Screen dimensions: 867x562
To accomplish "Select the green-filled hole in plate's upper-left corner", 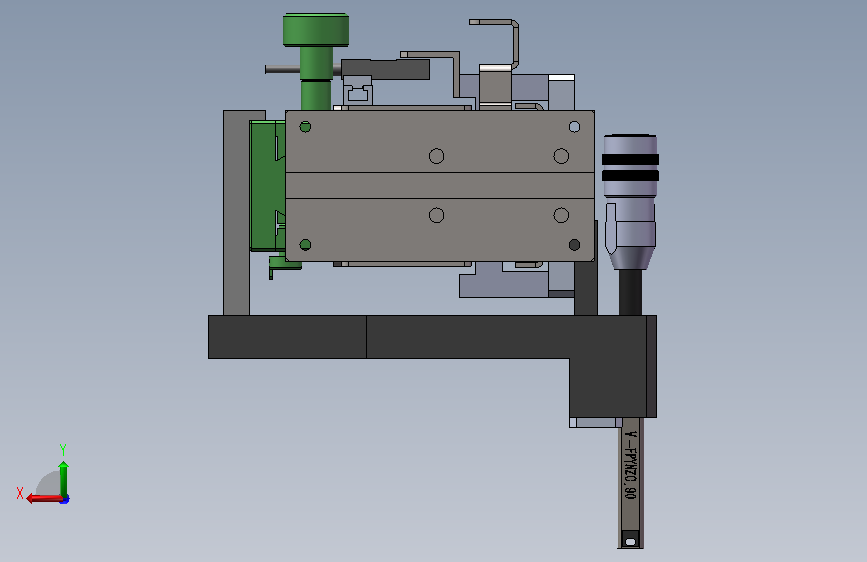I will click(305, 127).
